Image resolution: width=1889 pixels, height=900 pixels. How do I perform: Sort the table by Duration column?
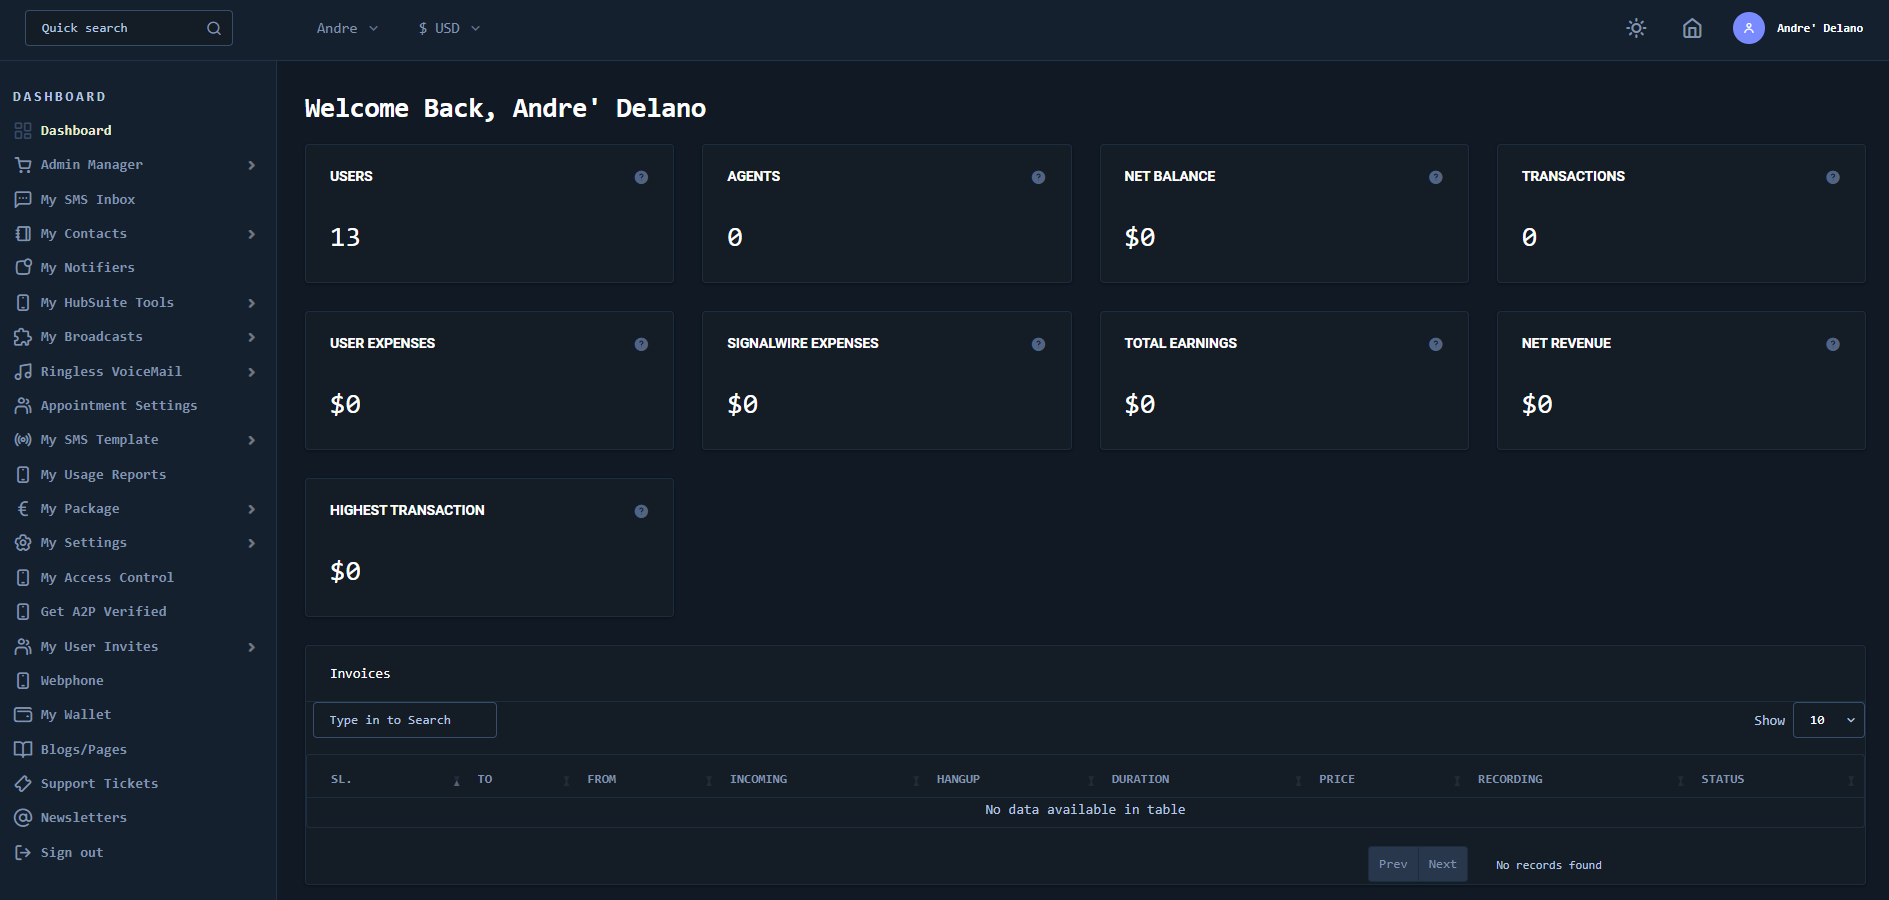[1140, 779]
